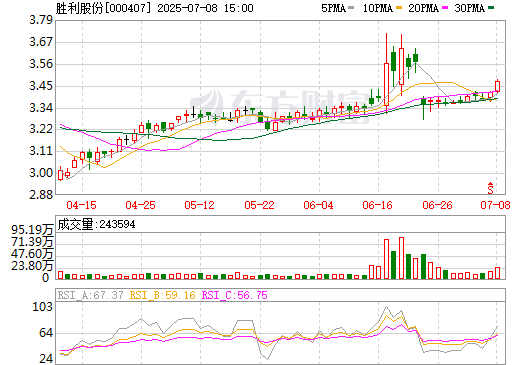The image size is (520, 365).
Task: Select the gray 5PMA legend swatch
Action: pos(351,8)
